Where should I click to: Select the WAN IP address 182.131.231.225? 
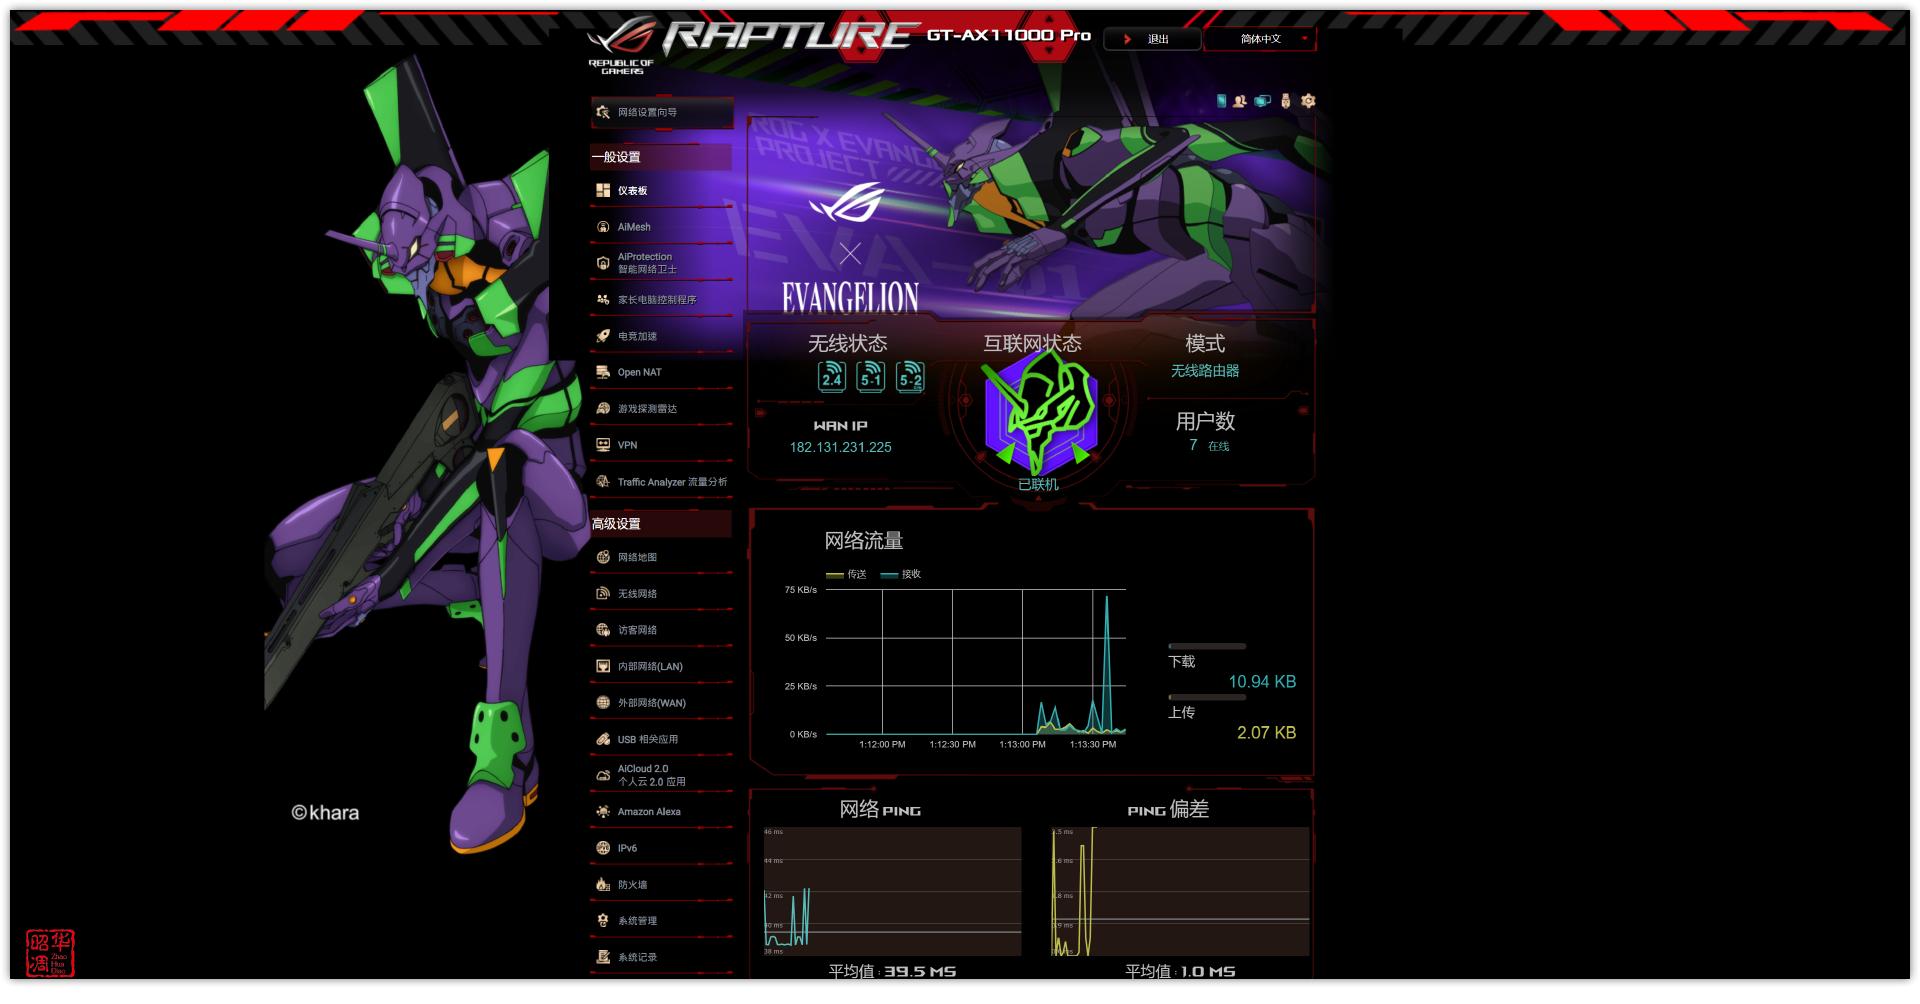coord(841,447)
